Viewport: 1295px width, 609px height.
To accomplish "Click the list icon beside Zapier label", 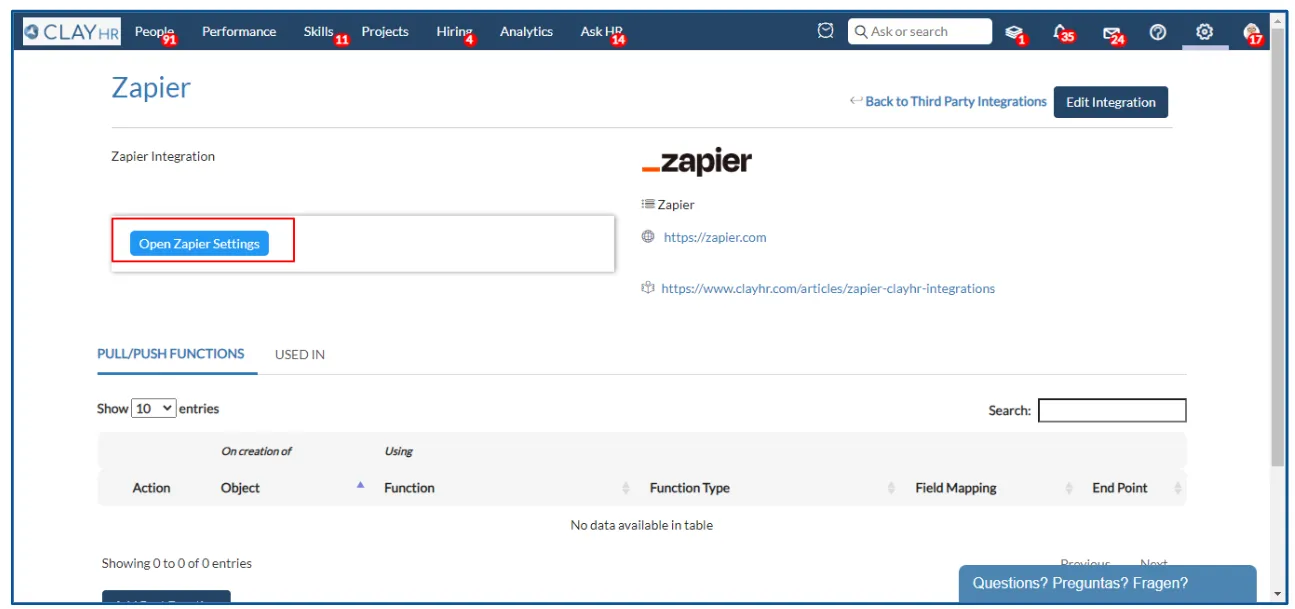I will click(648, 204).
